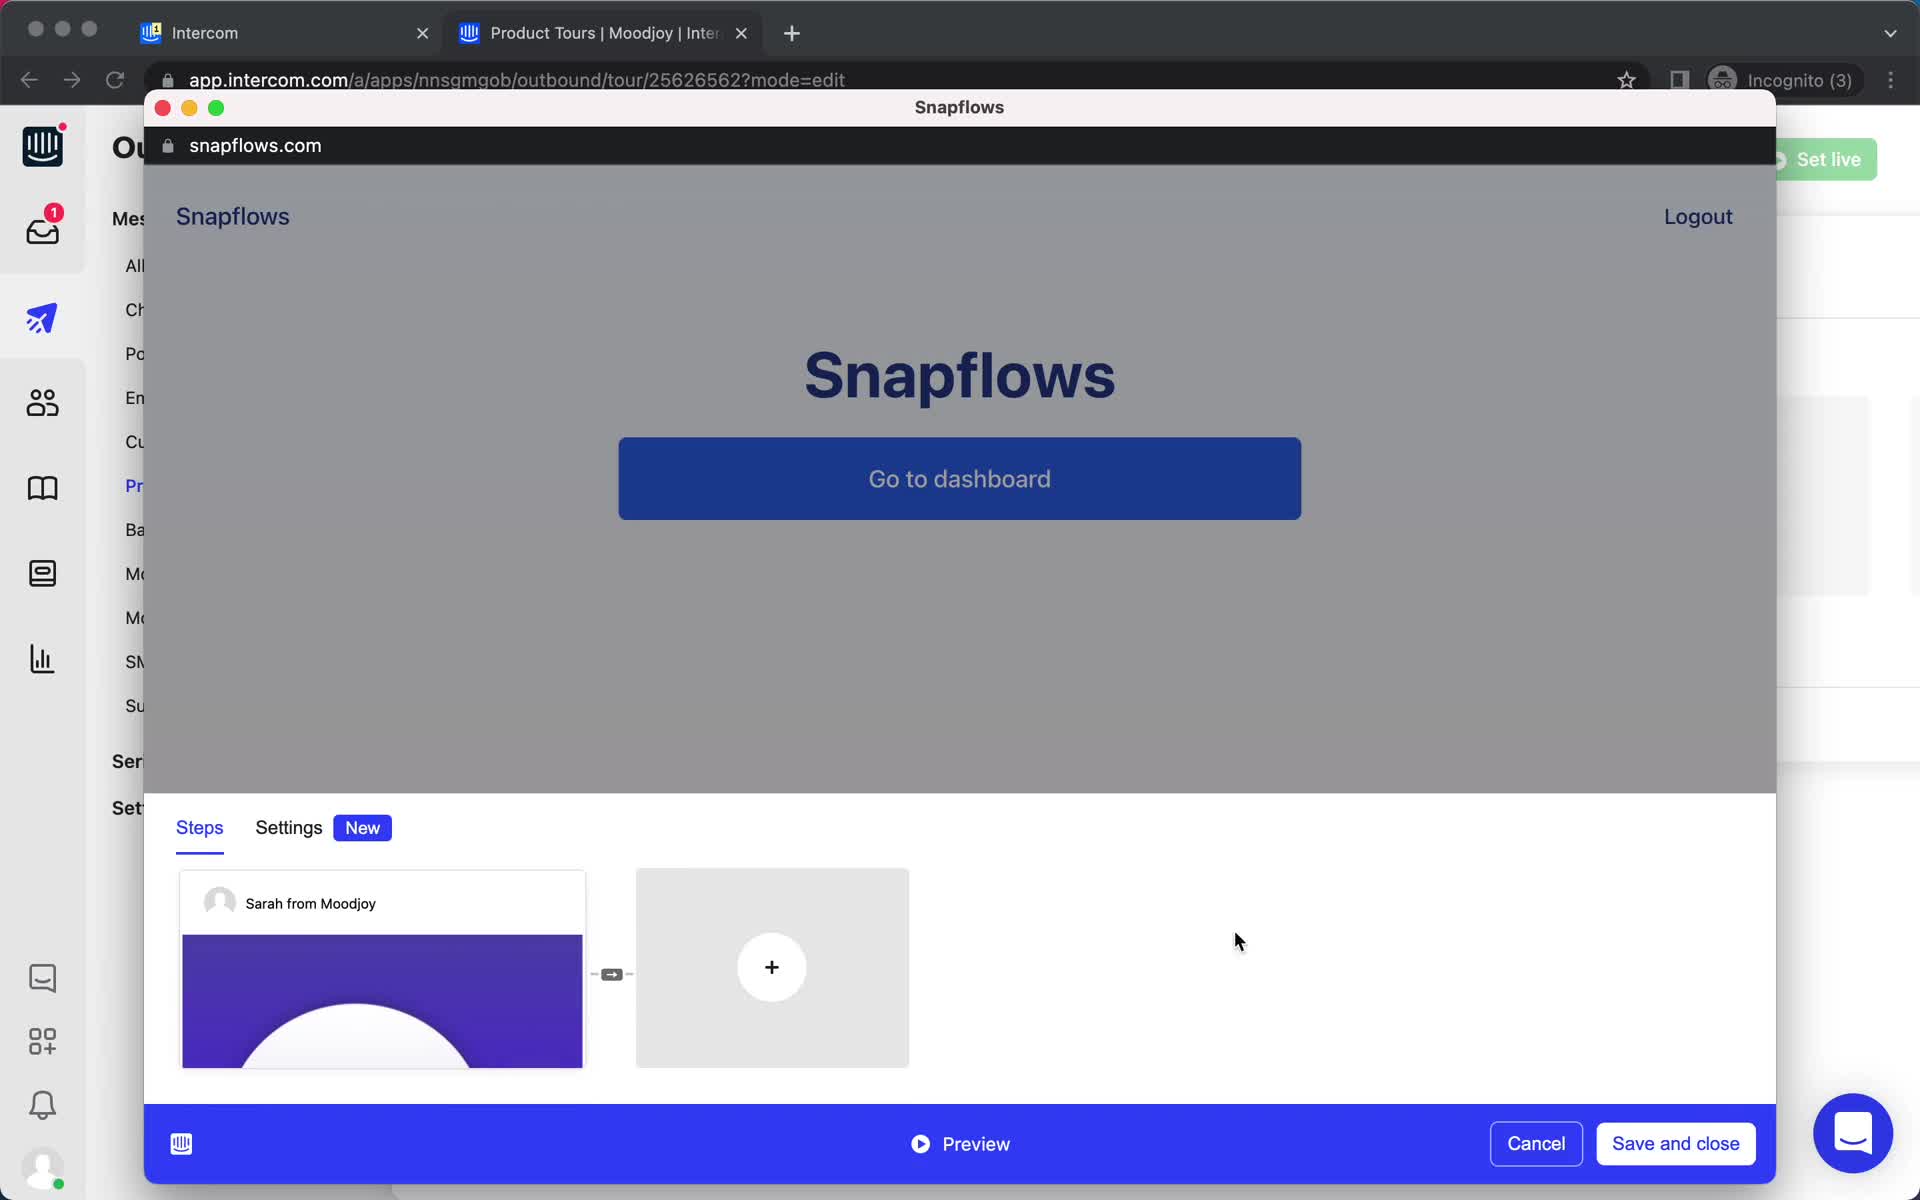The height and width of the screenshot is (1200, 1920).
Task: Click the step connector arrow icon
Action: [x=612, y=975]
